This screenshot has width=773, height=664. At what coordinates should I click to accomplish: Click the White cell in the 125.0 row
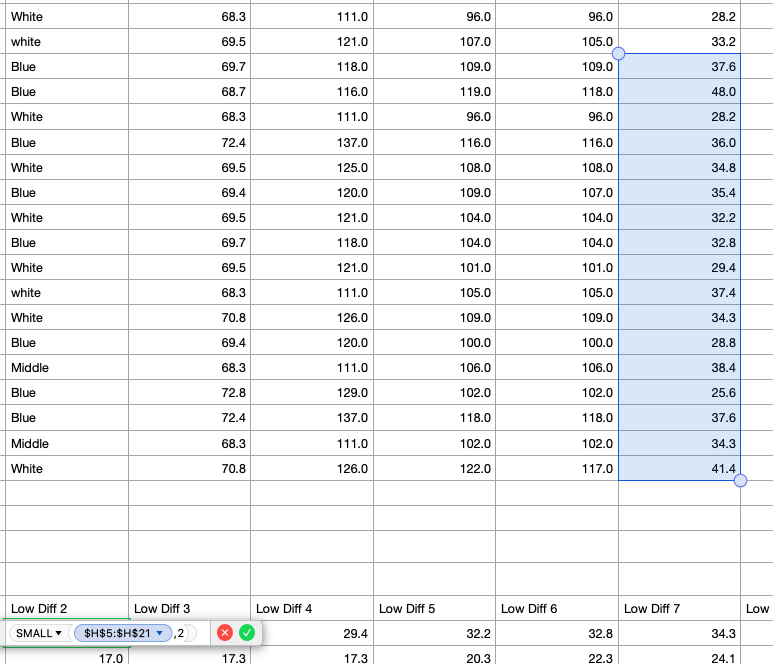tap(67, 168)
